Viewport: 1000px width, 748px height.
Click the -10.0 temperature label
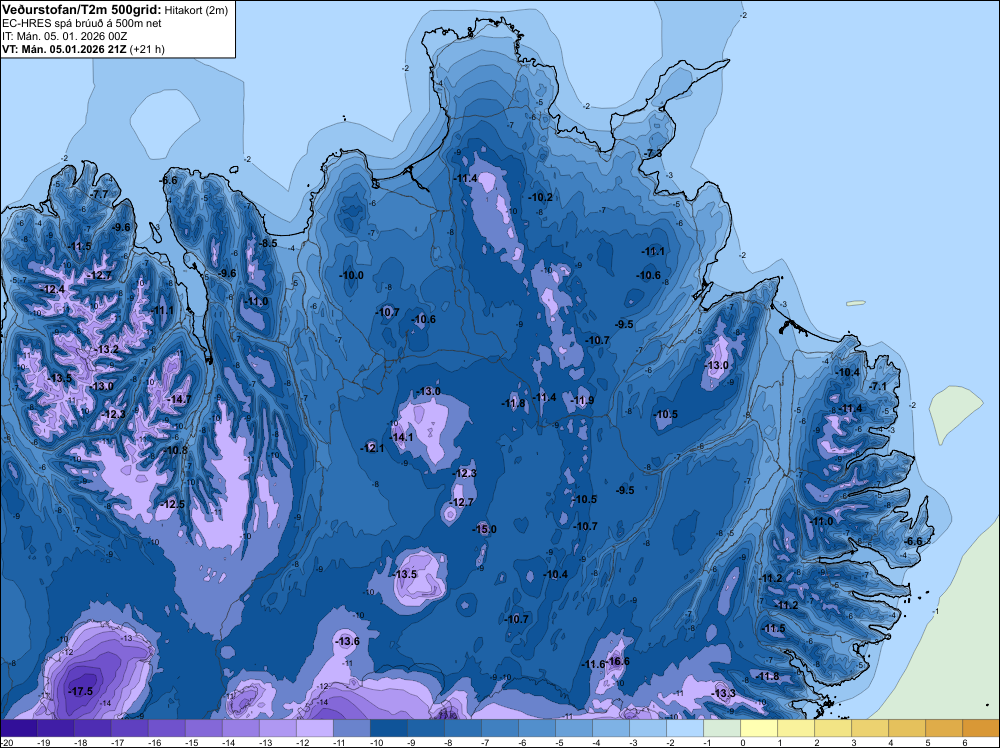[x=351, y=275]
